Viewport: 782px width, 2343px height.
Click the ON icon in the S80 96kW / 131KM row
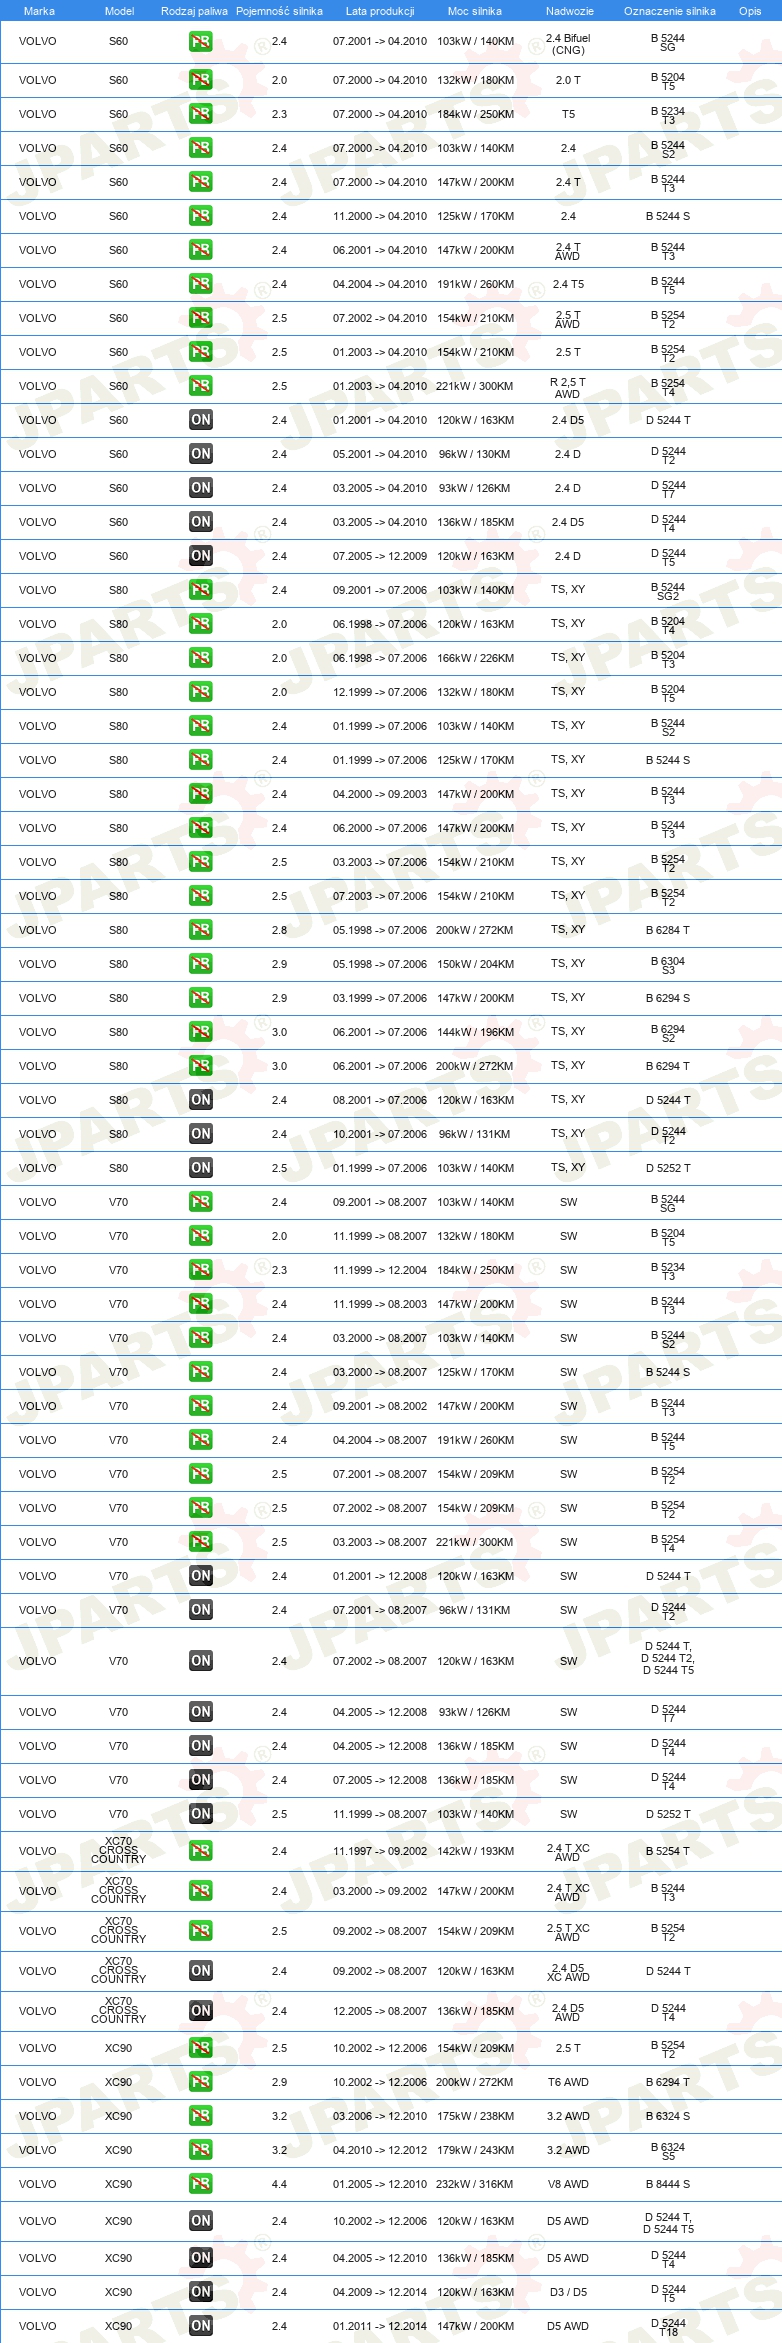pyautogui.click(x=201, y=1134)
